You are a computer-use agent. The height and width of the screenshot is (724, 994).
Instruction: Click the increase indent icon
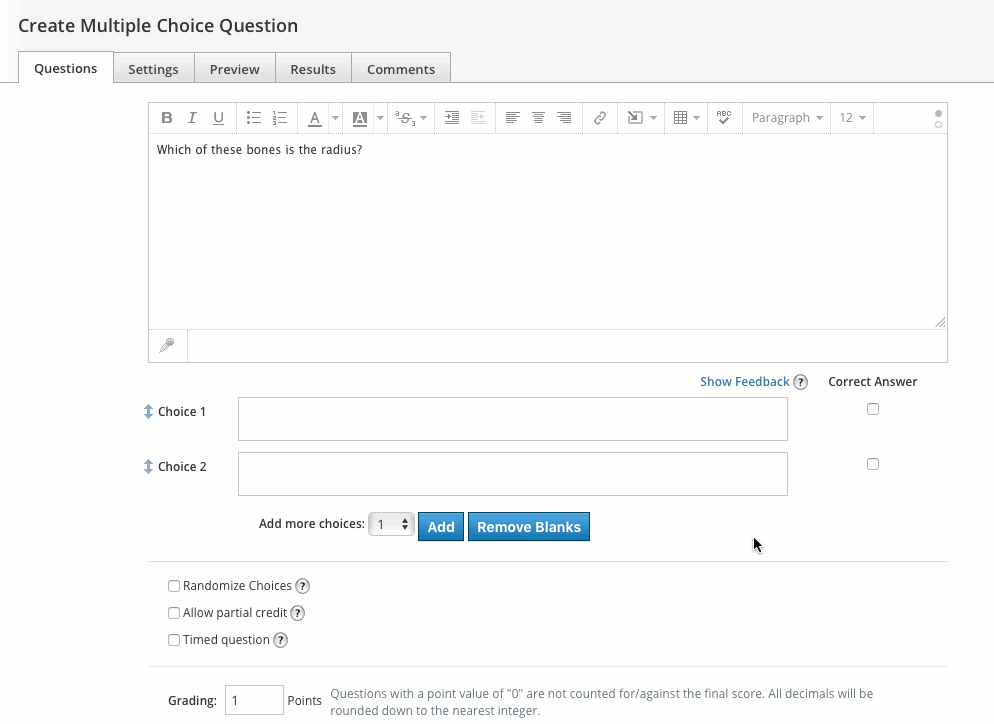point(452,118)
